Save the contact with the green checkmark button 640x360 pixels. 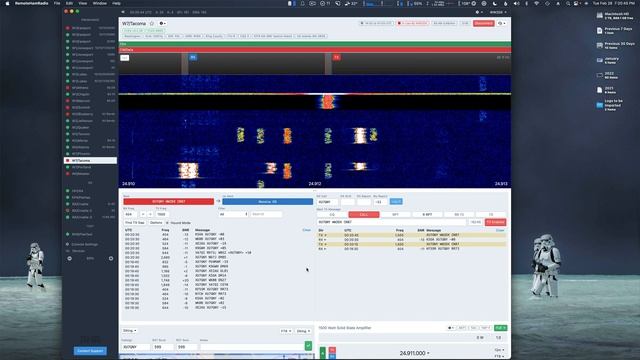click(x=308, y=346)
